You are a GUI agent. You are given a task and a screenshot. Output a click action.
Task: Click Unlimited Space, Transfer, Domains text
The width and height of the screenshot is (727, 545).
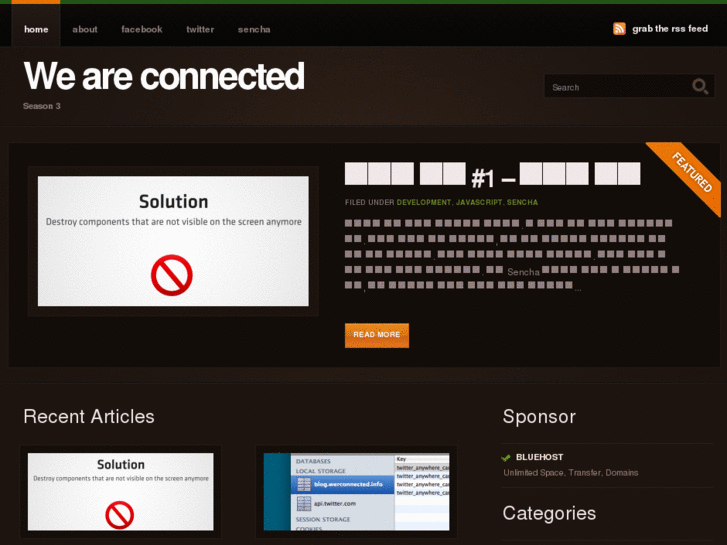[571, 473]
